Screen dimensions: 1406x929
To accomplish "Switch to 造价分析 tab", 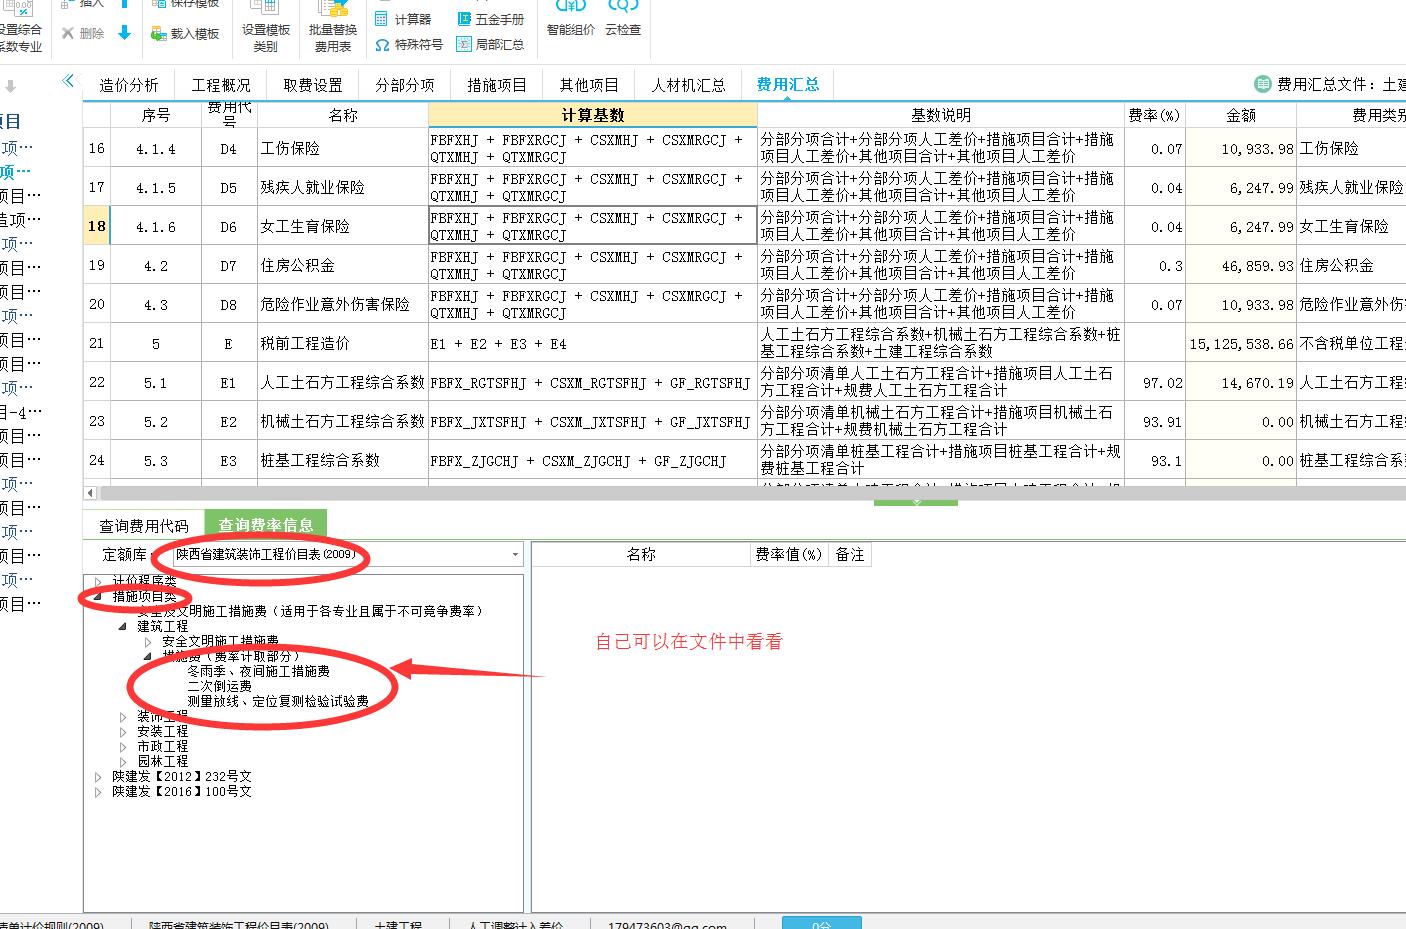I will point(129,85).
